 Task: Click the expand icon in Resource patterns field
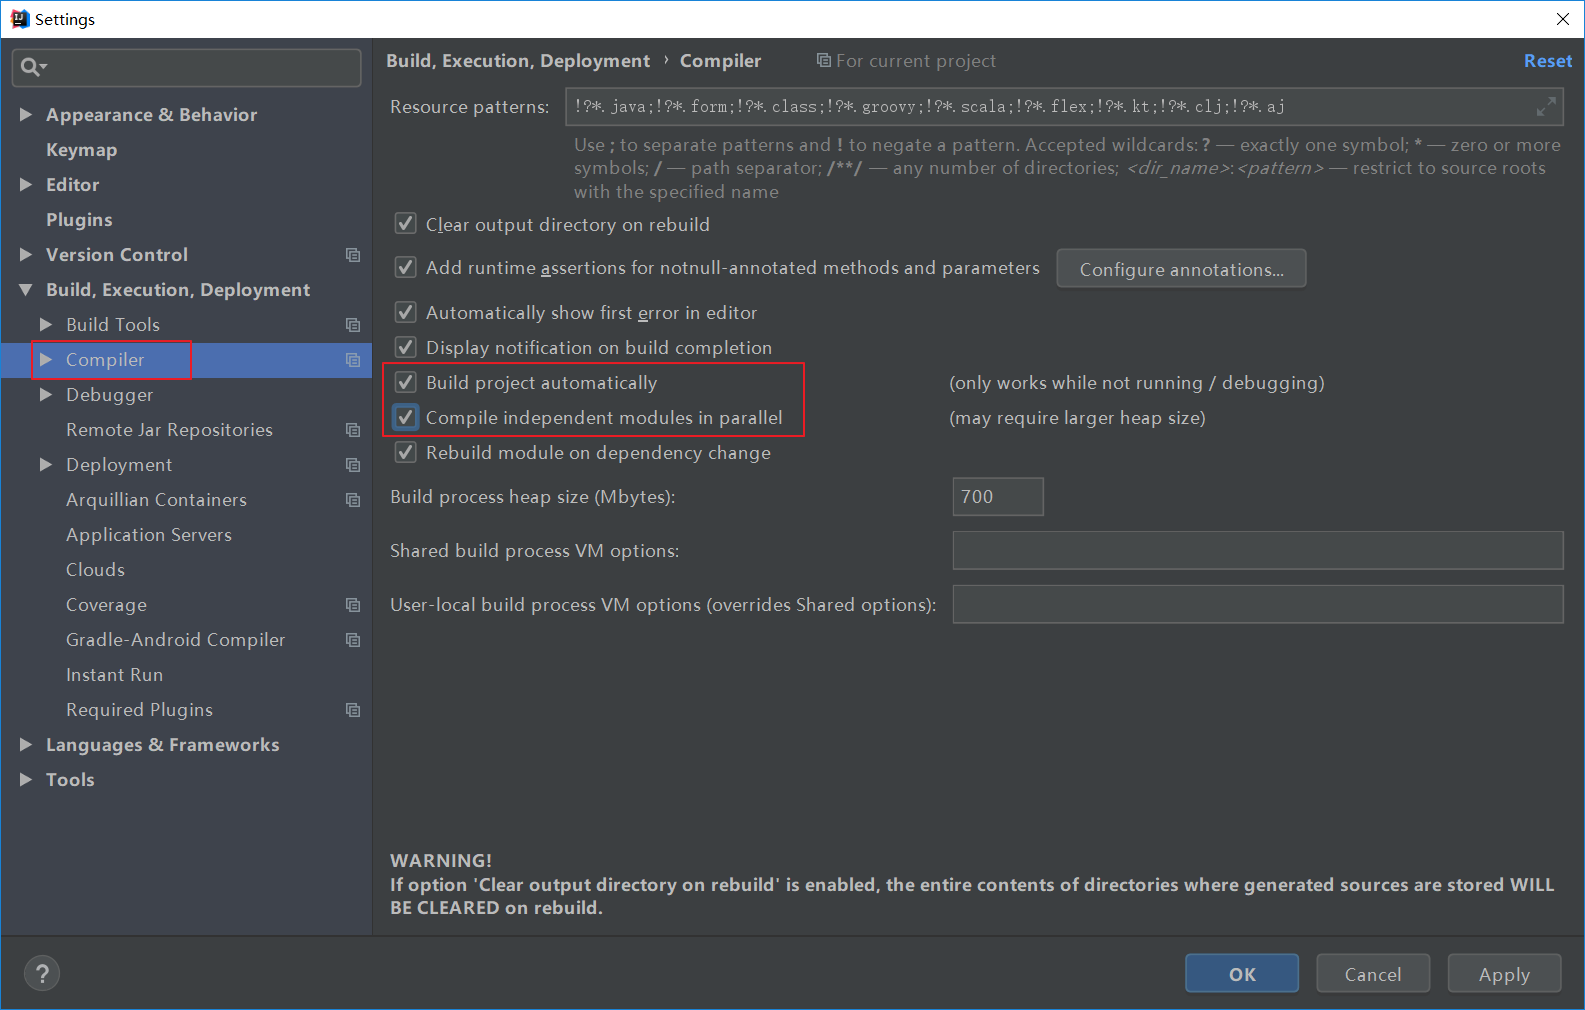click(x=1546, y=106)
